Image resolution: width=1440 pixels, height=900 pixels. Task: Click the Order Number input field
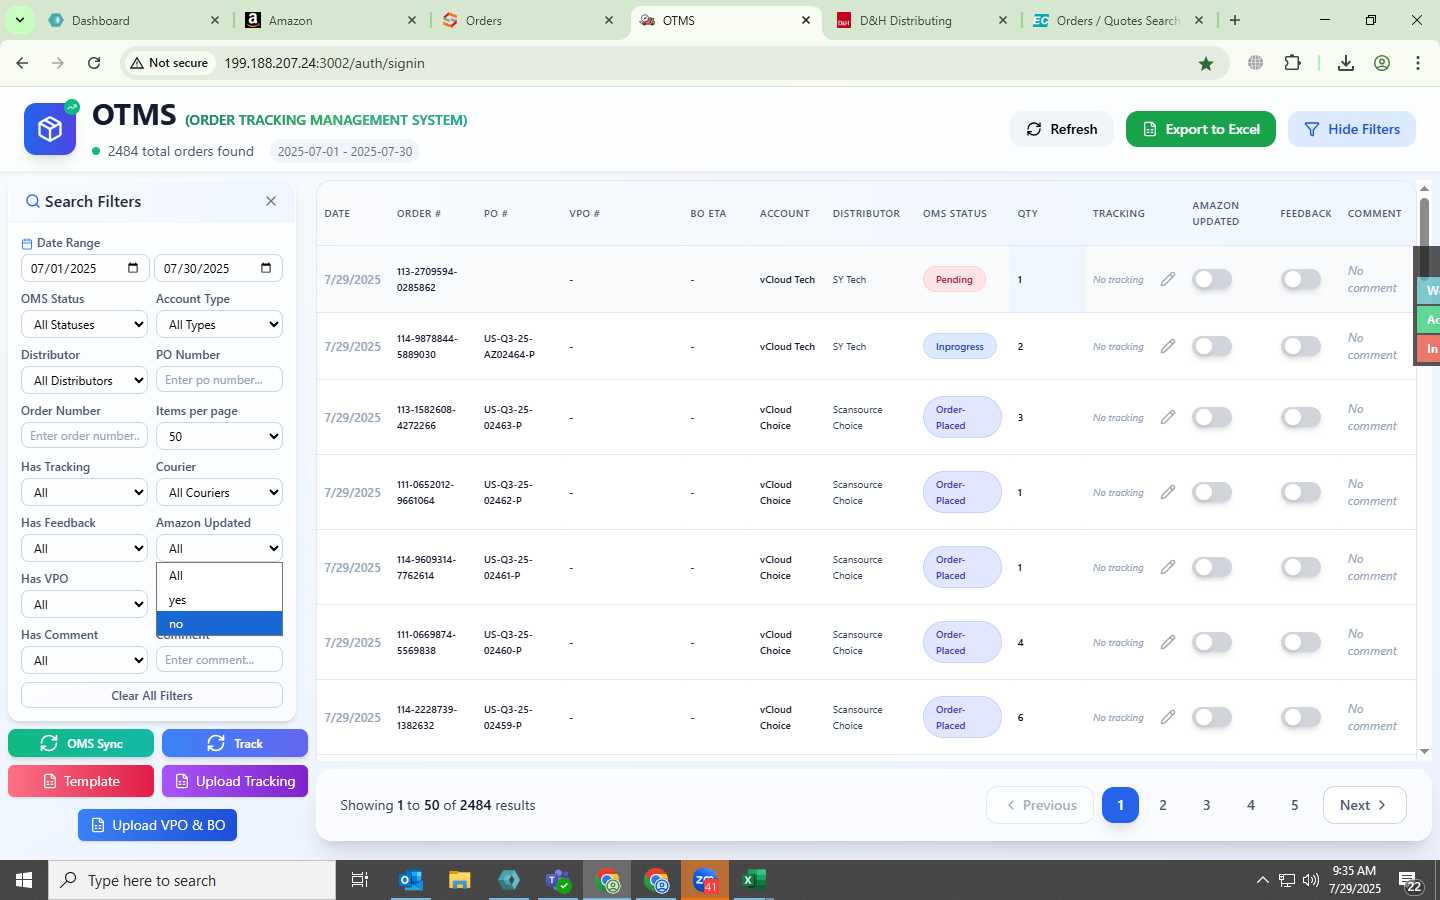(84, 436)
